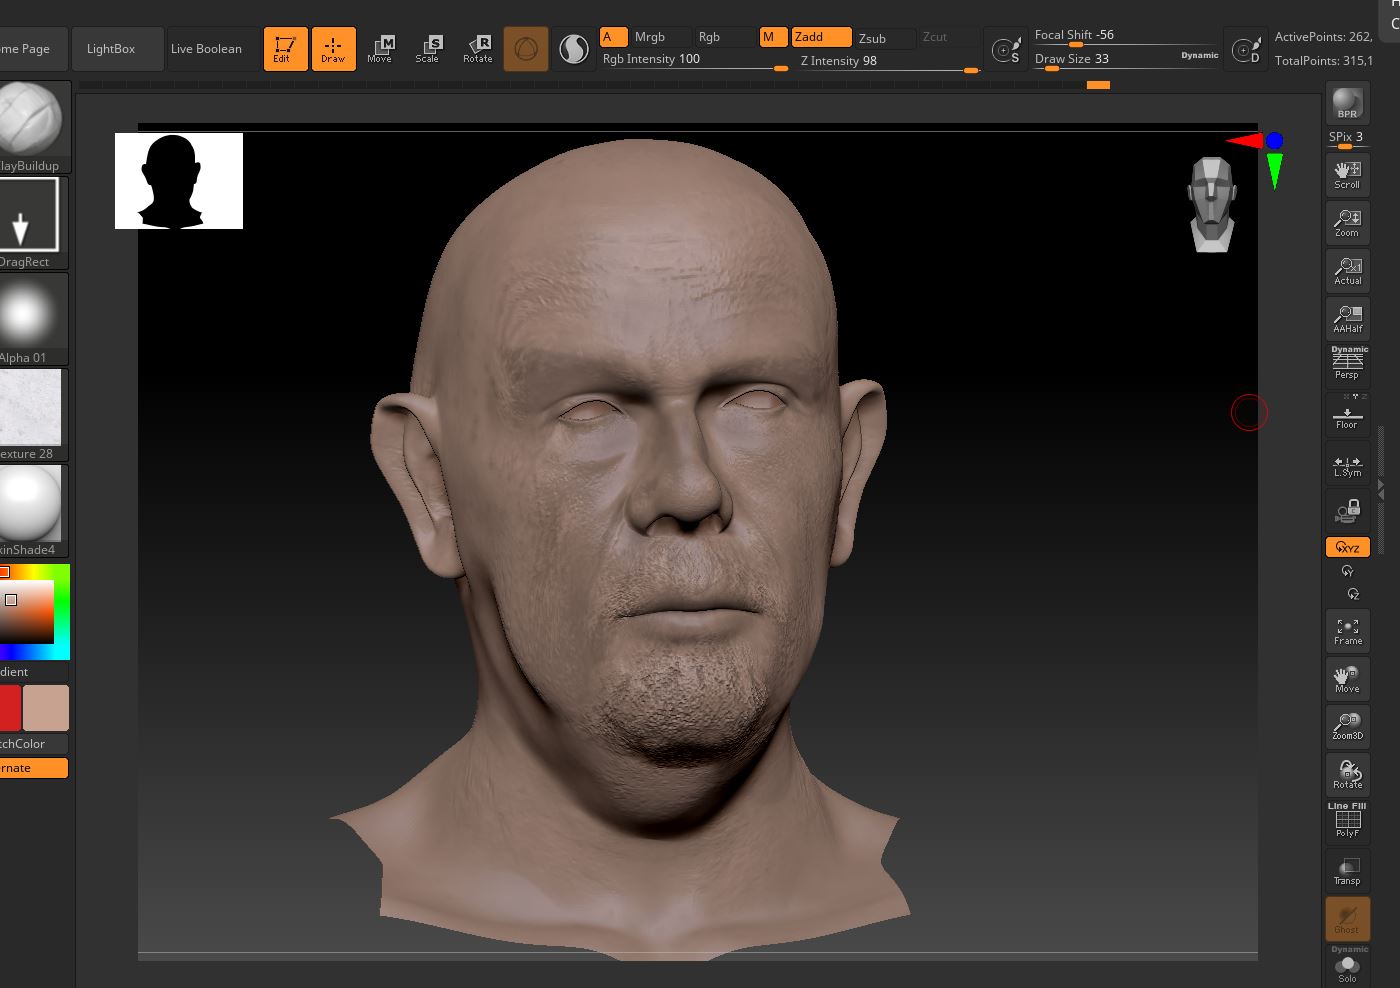The width and height of the screenshot is (1400, 988).
Task: Click the brush S symmetry icon
Action: pyautogui.click(x=1005, y=49)
